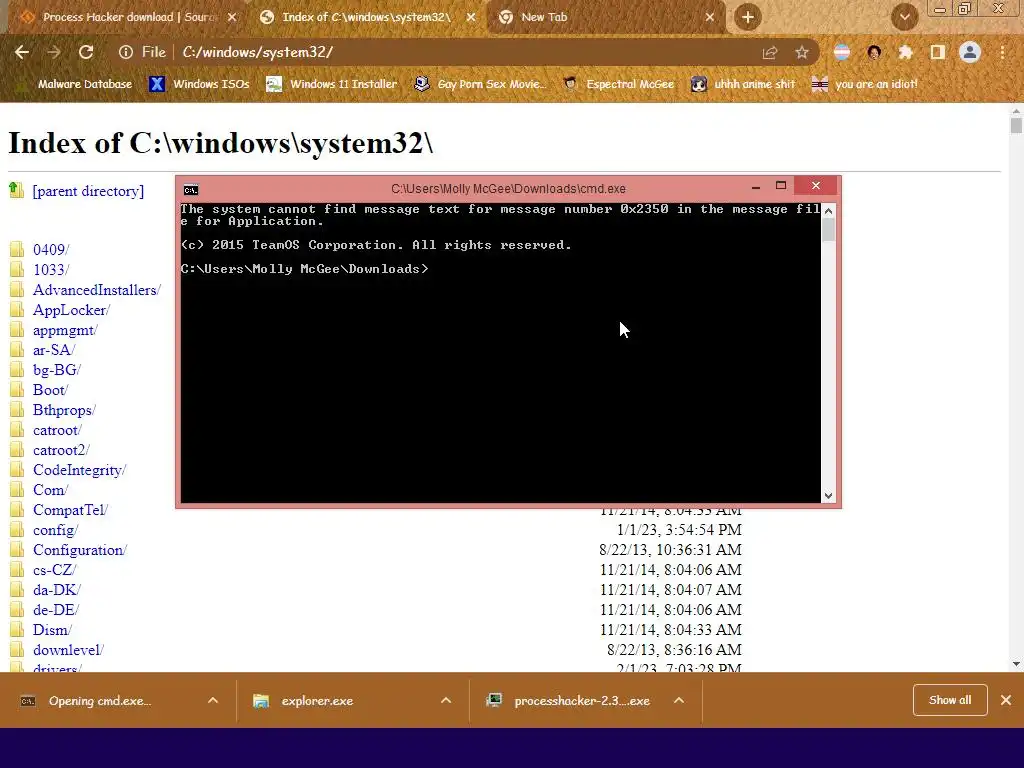This screenshot has width=1024, height=768.
Task: Expand options for explorer.exe download
Action: coord(446,701)
